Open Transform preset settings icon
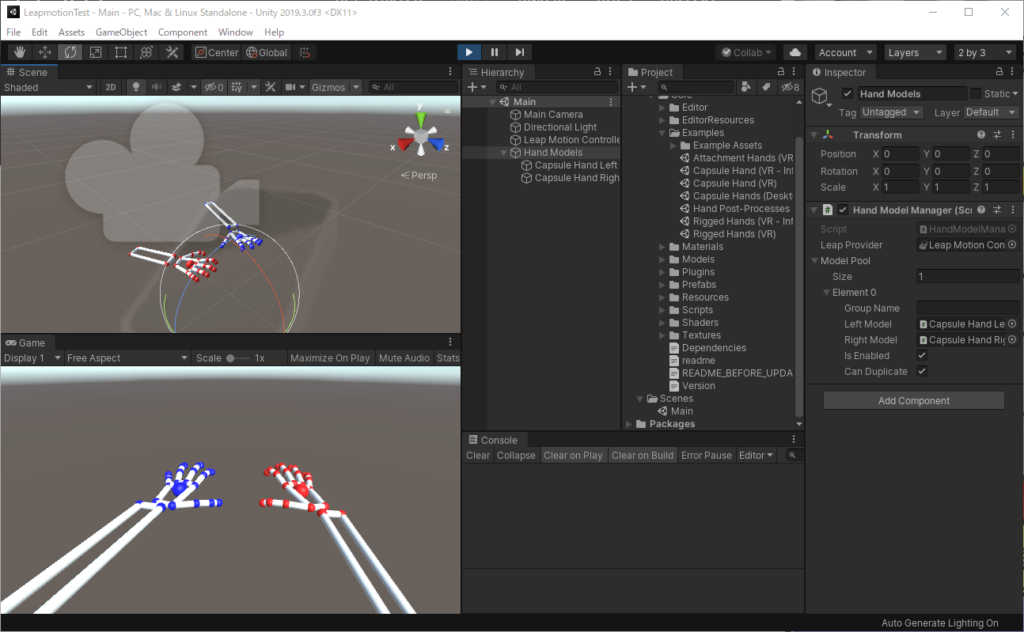1024x632 pixels. click(x=997, y=134)
